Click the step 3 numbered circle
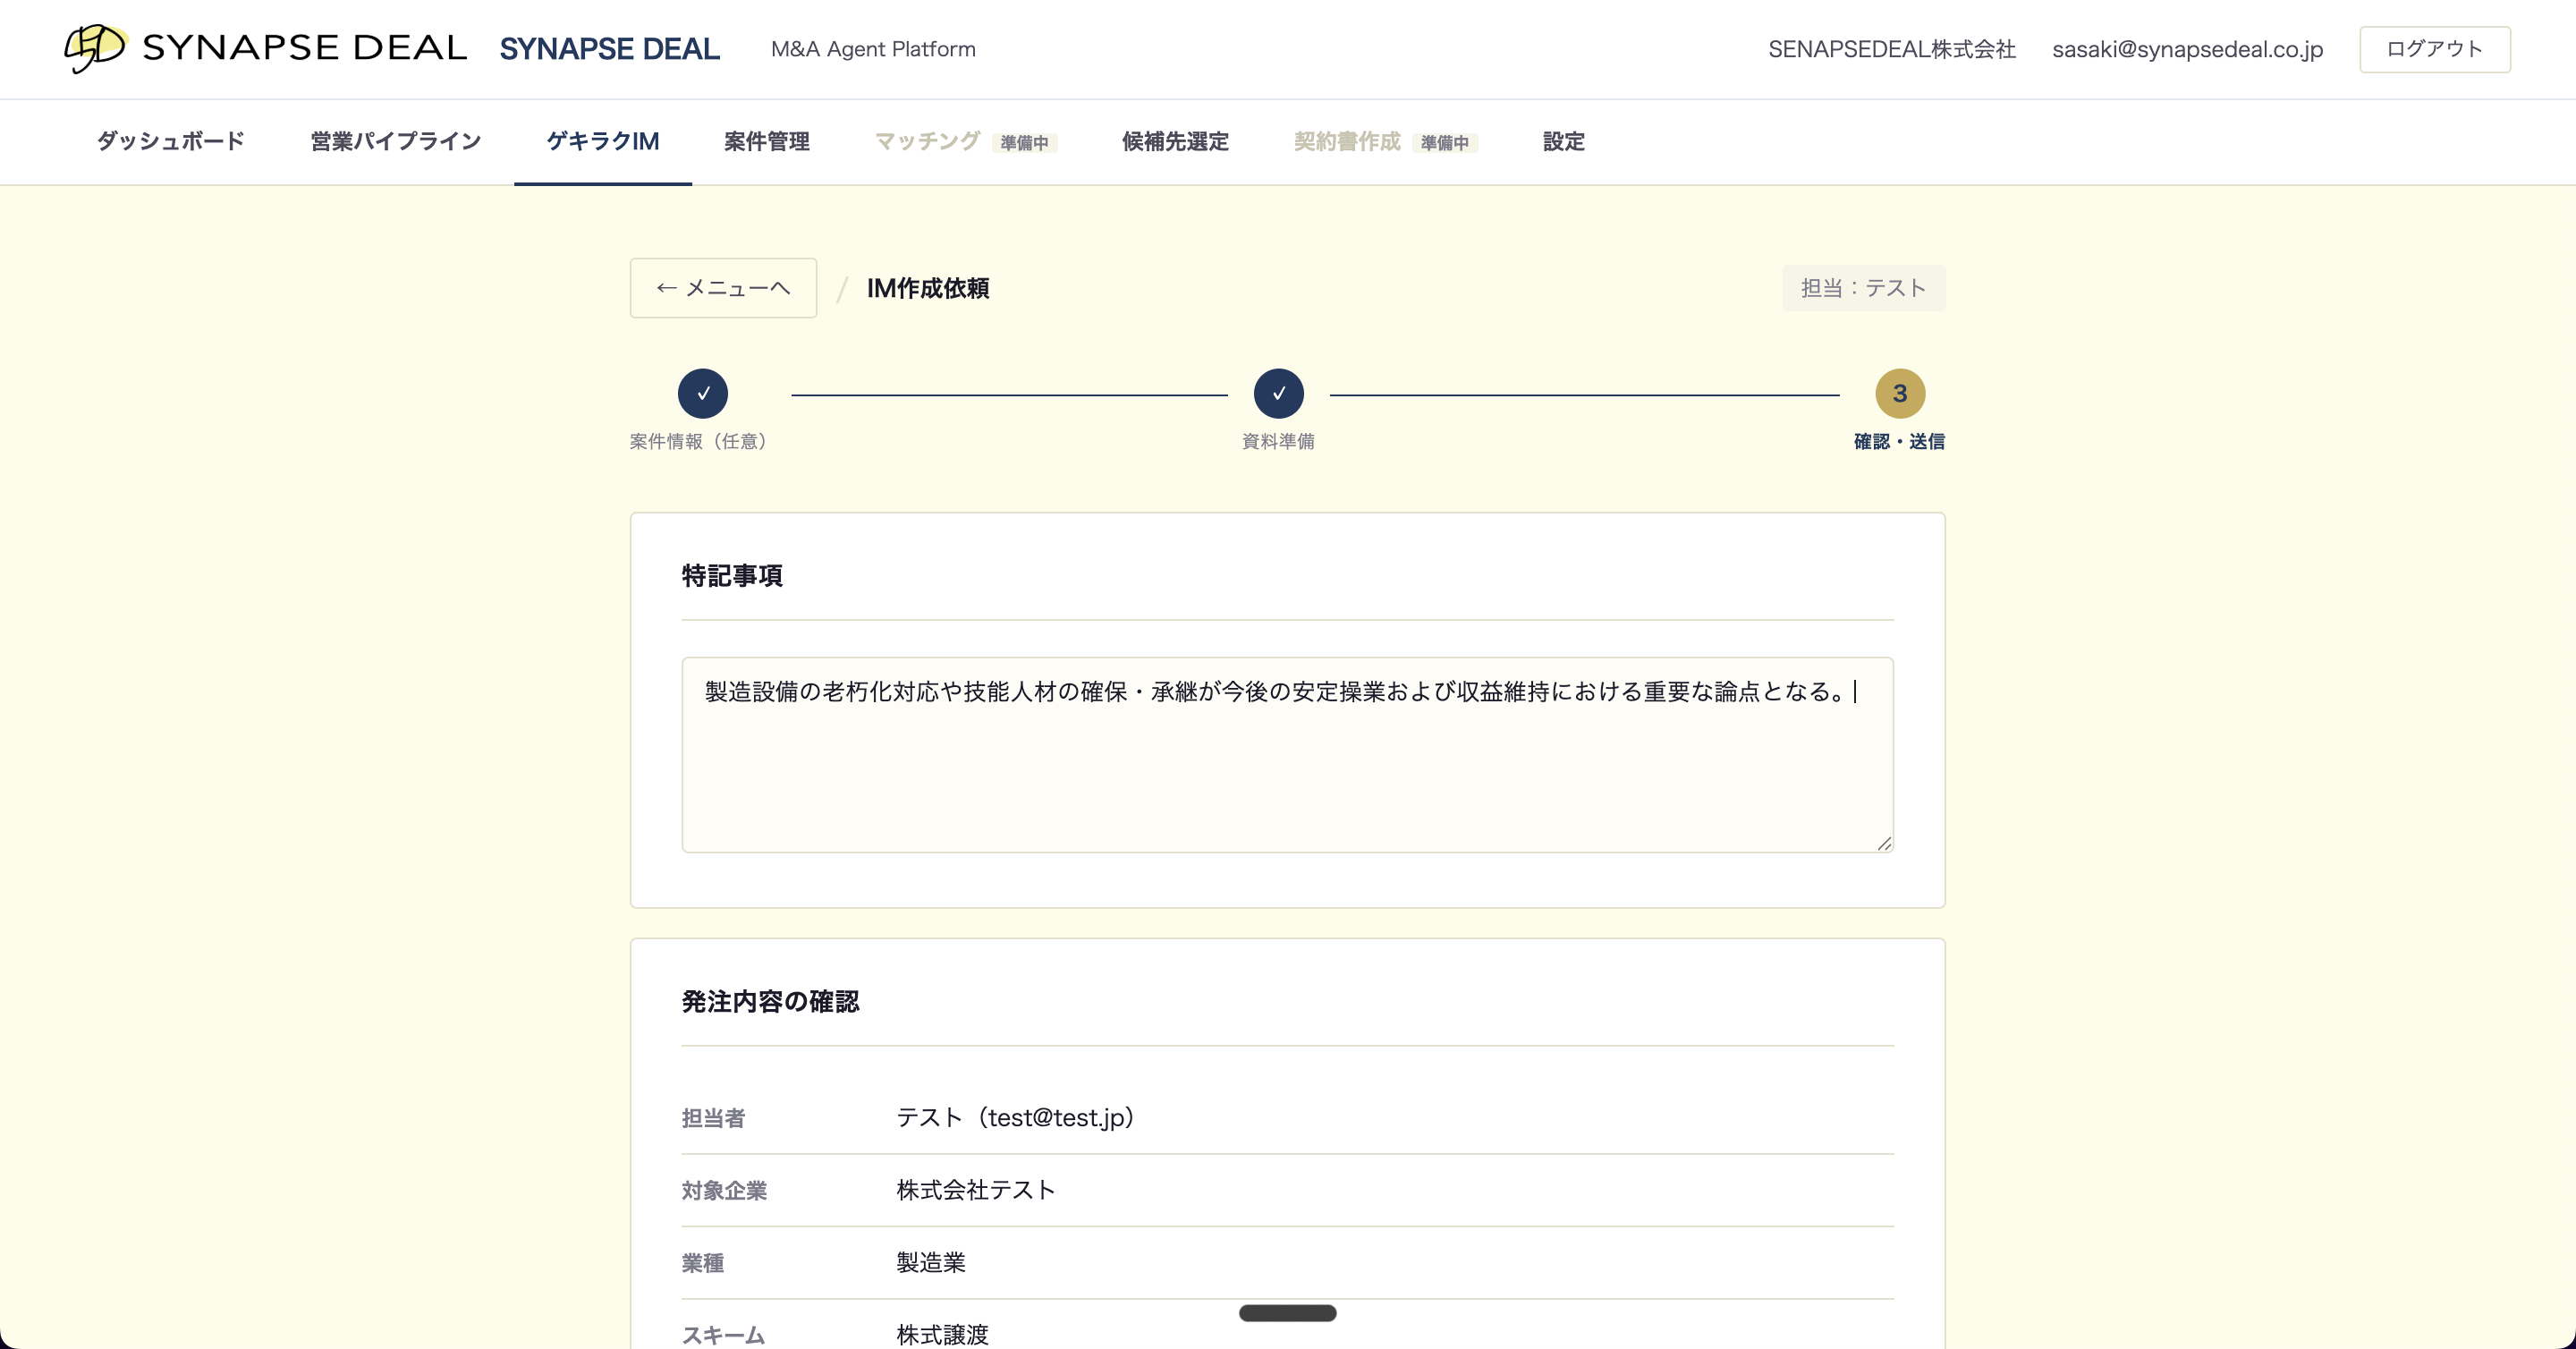Image resolution: width=2576 pixels, height=1349 pixels. pyautogui.click(x=1899, y=394)
